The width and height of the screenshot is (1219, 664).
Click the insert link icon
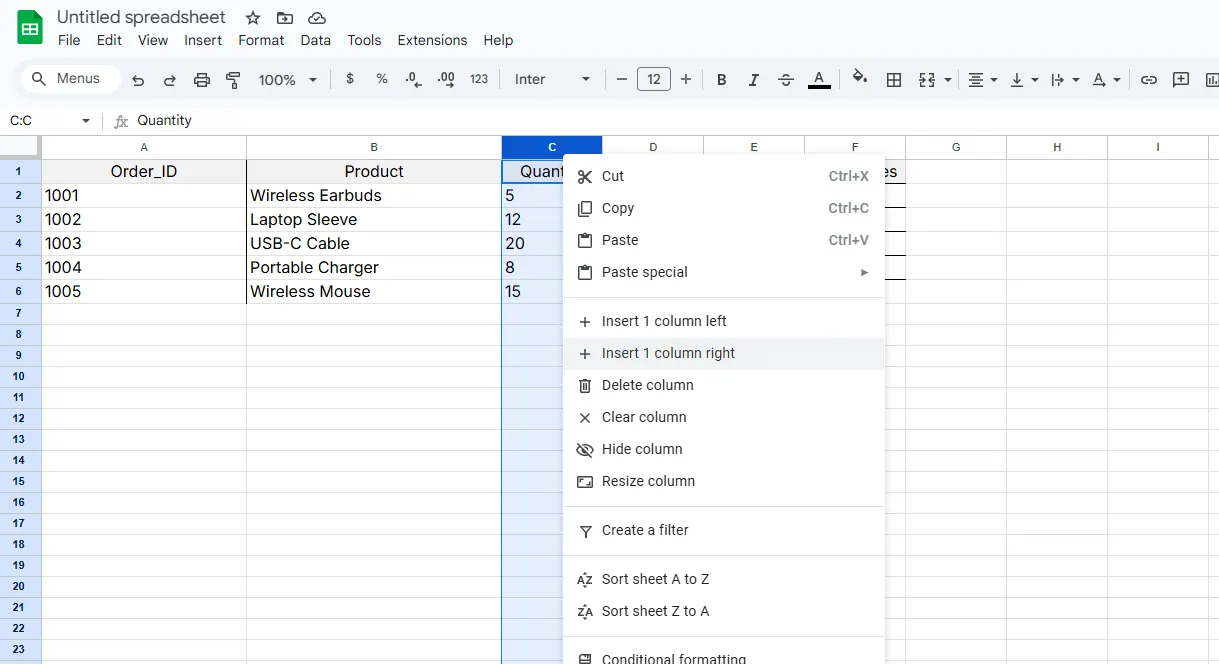pos(1149,80)
